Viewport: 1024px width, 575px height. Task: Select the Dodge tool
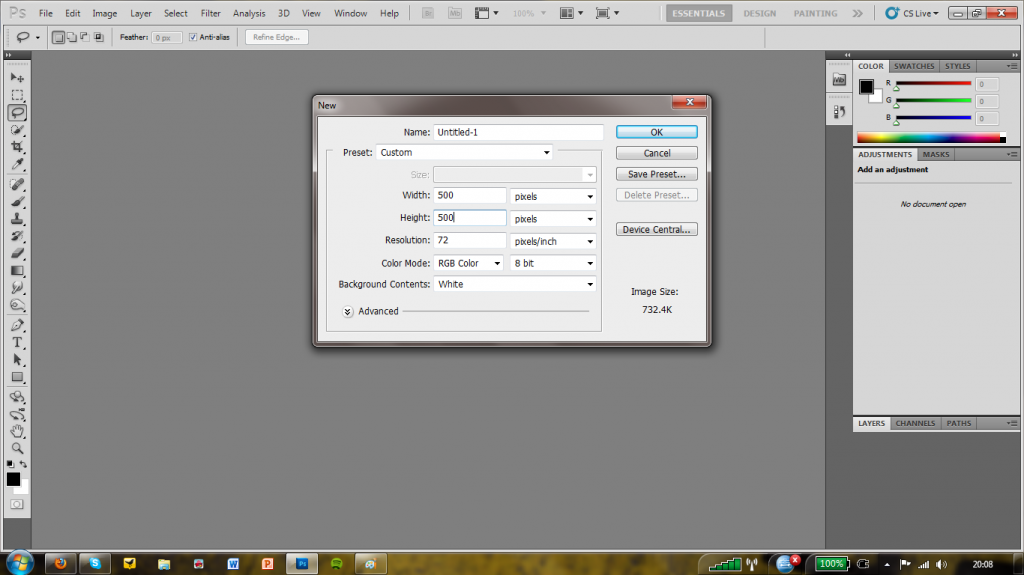pos(17,304)
